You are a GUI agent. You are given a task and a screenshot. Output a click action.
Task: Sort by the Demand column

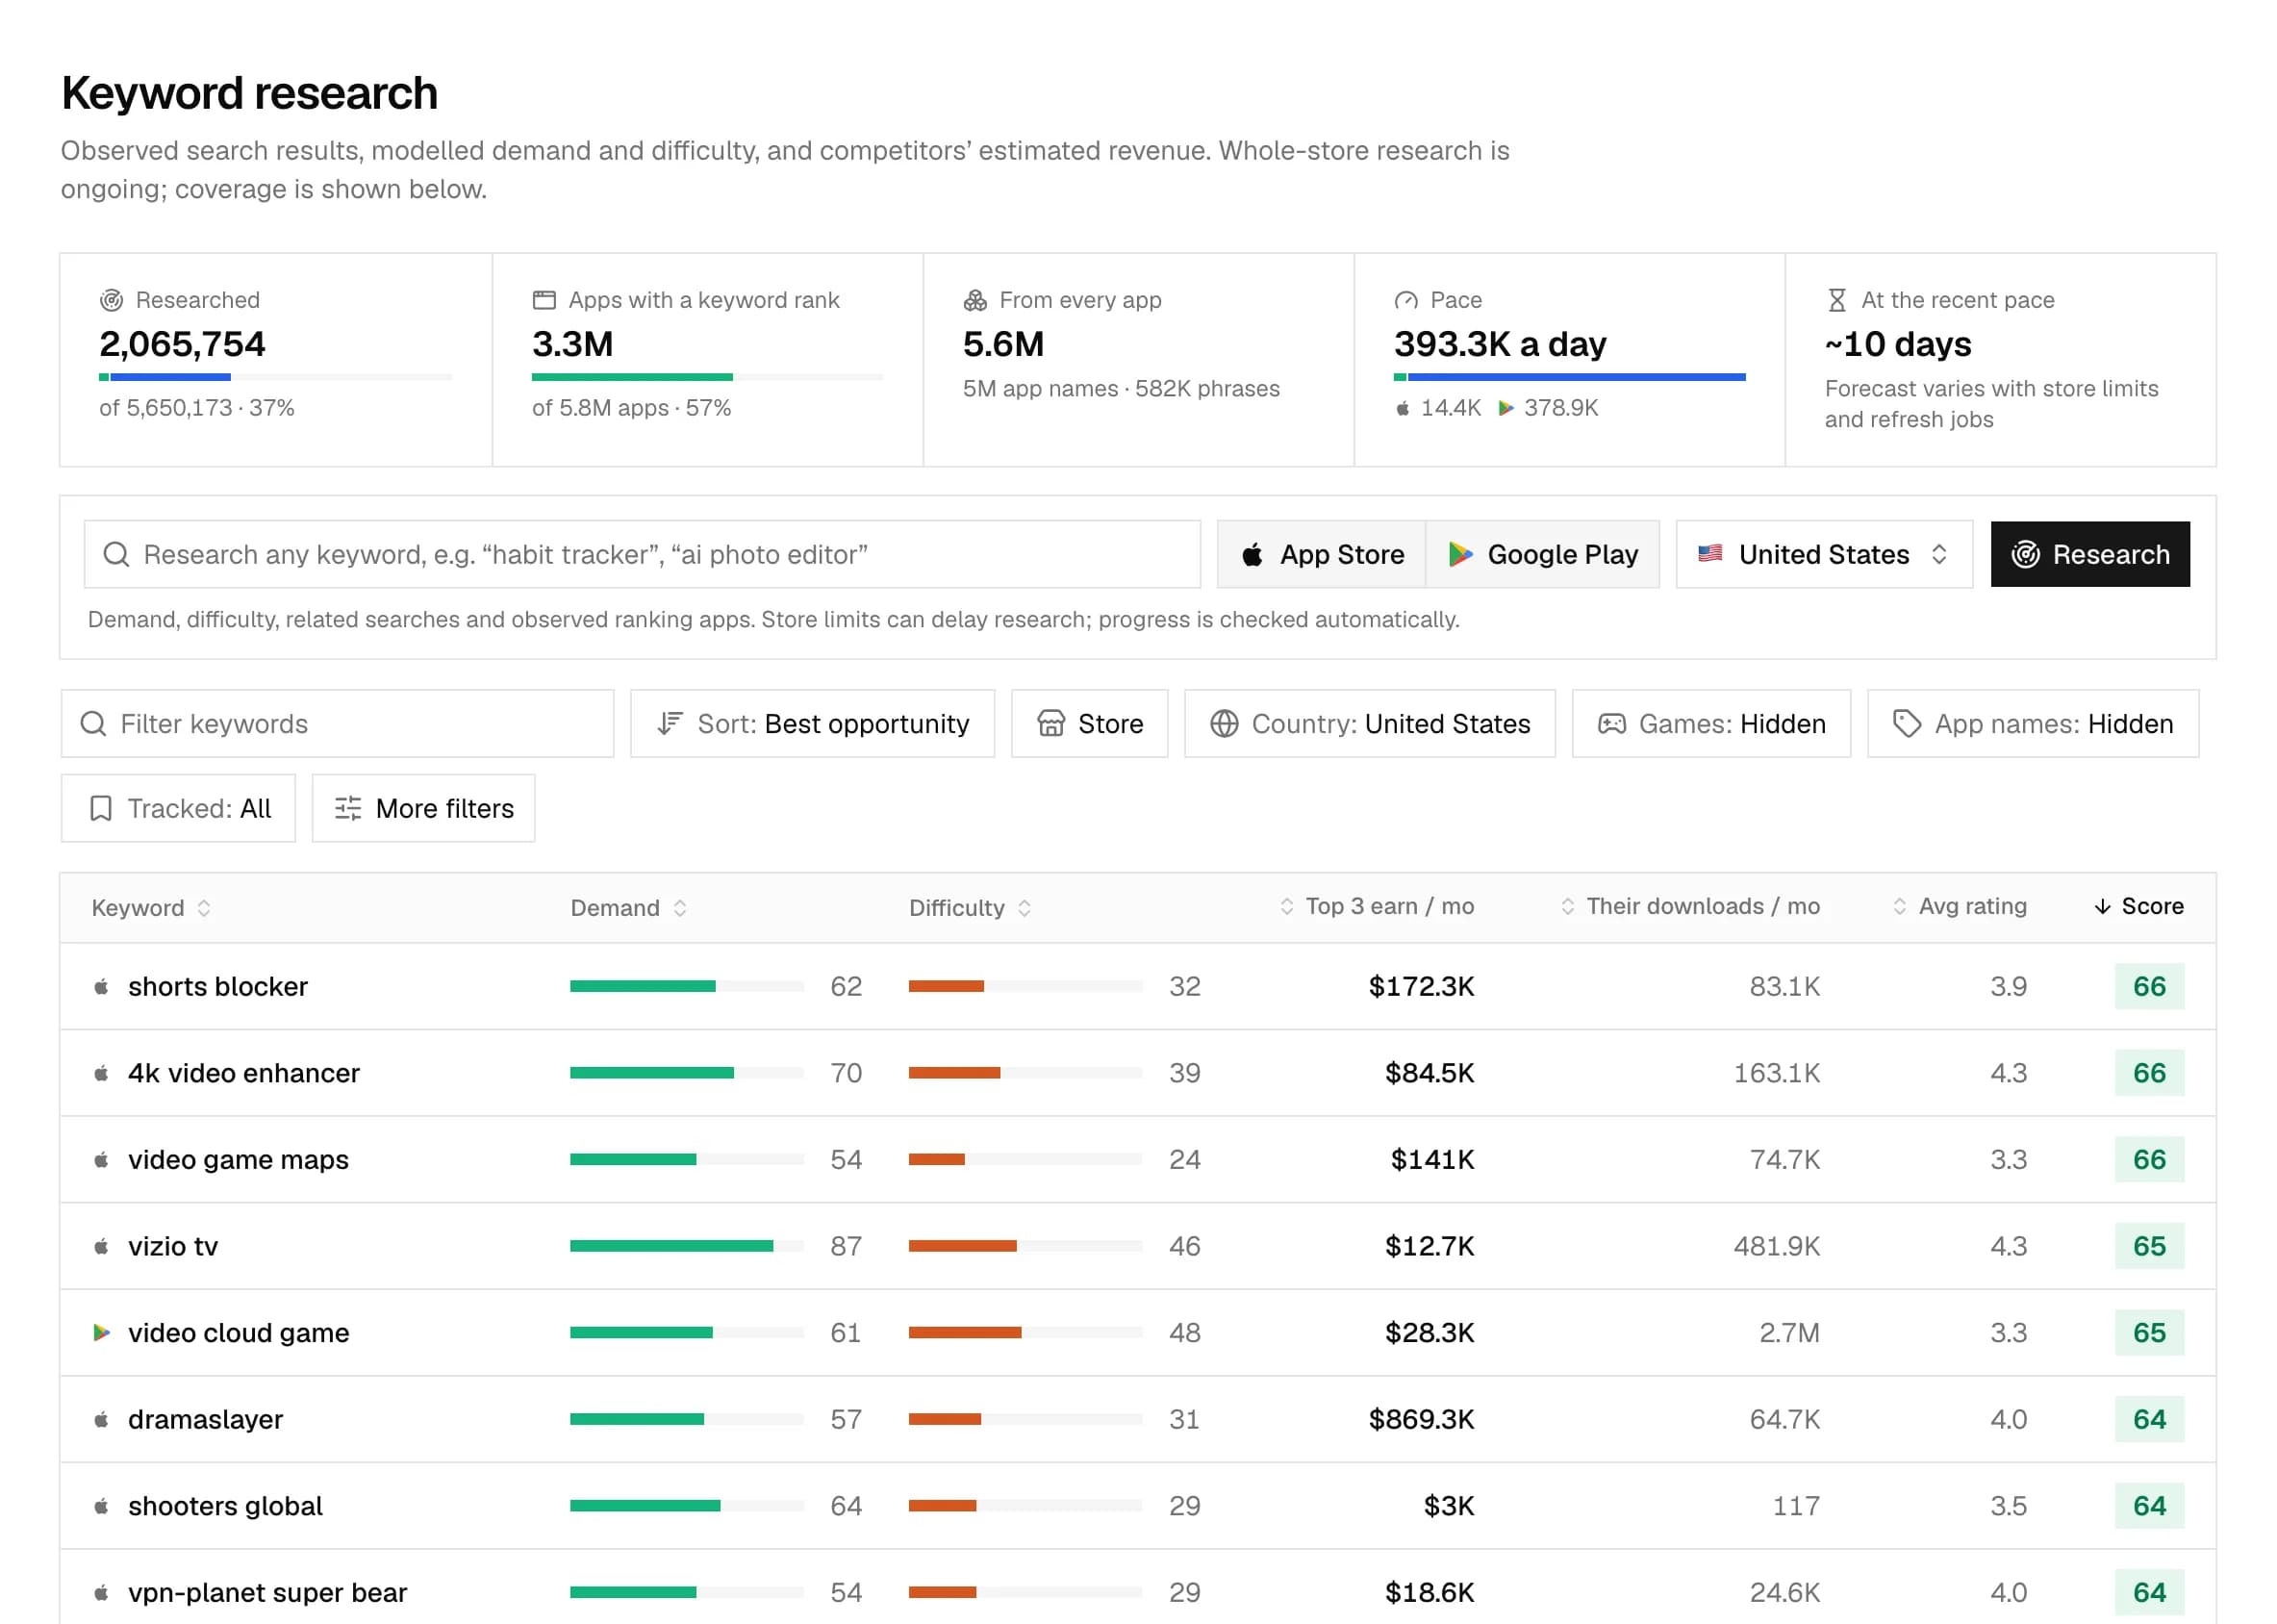(628, 908)
